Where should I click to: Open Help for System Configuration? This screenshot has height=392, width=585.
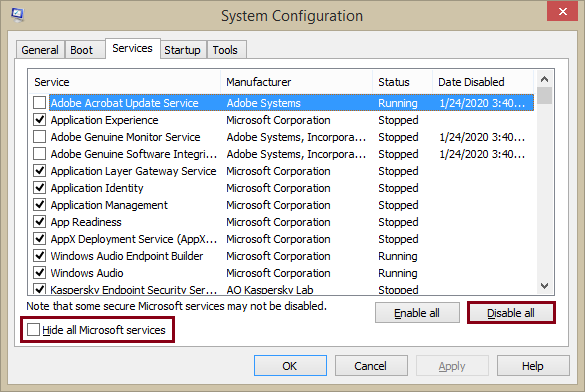tap(533, 366)
